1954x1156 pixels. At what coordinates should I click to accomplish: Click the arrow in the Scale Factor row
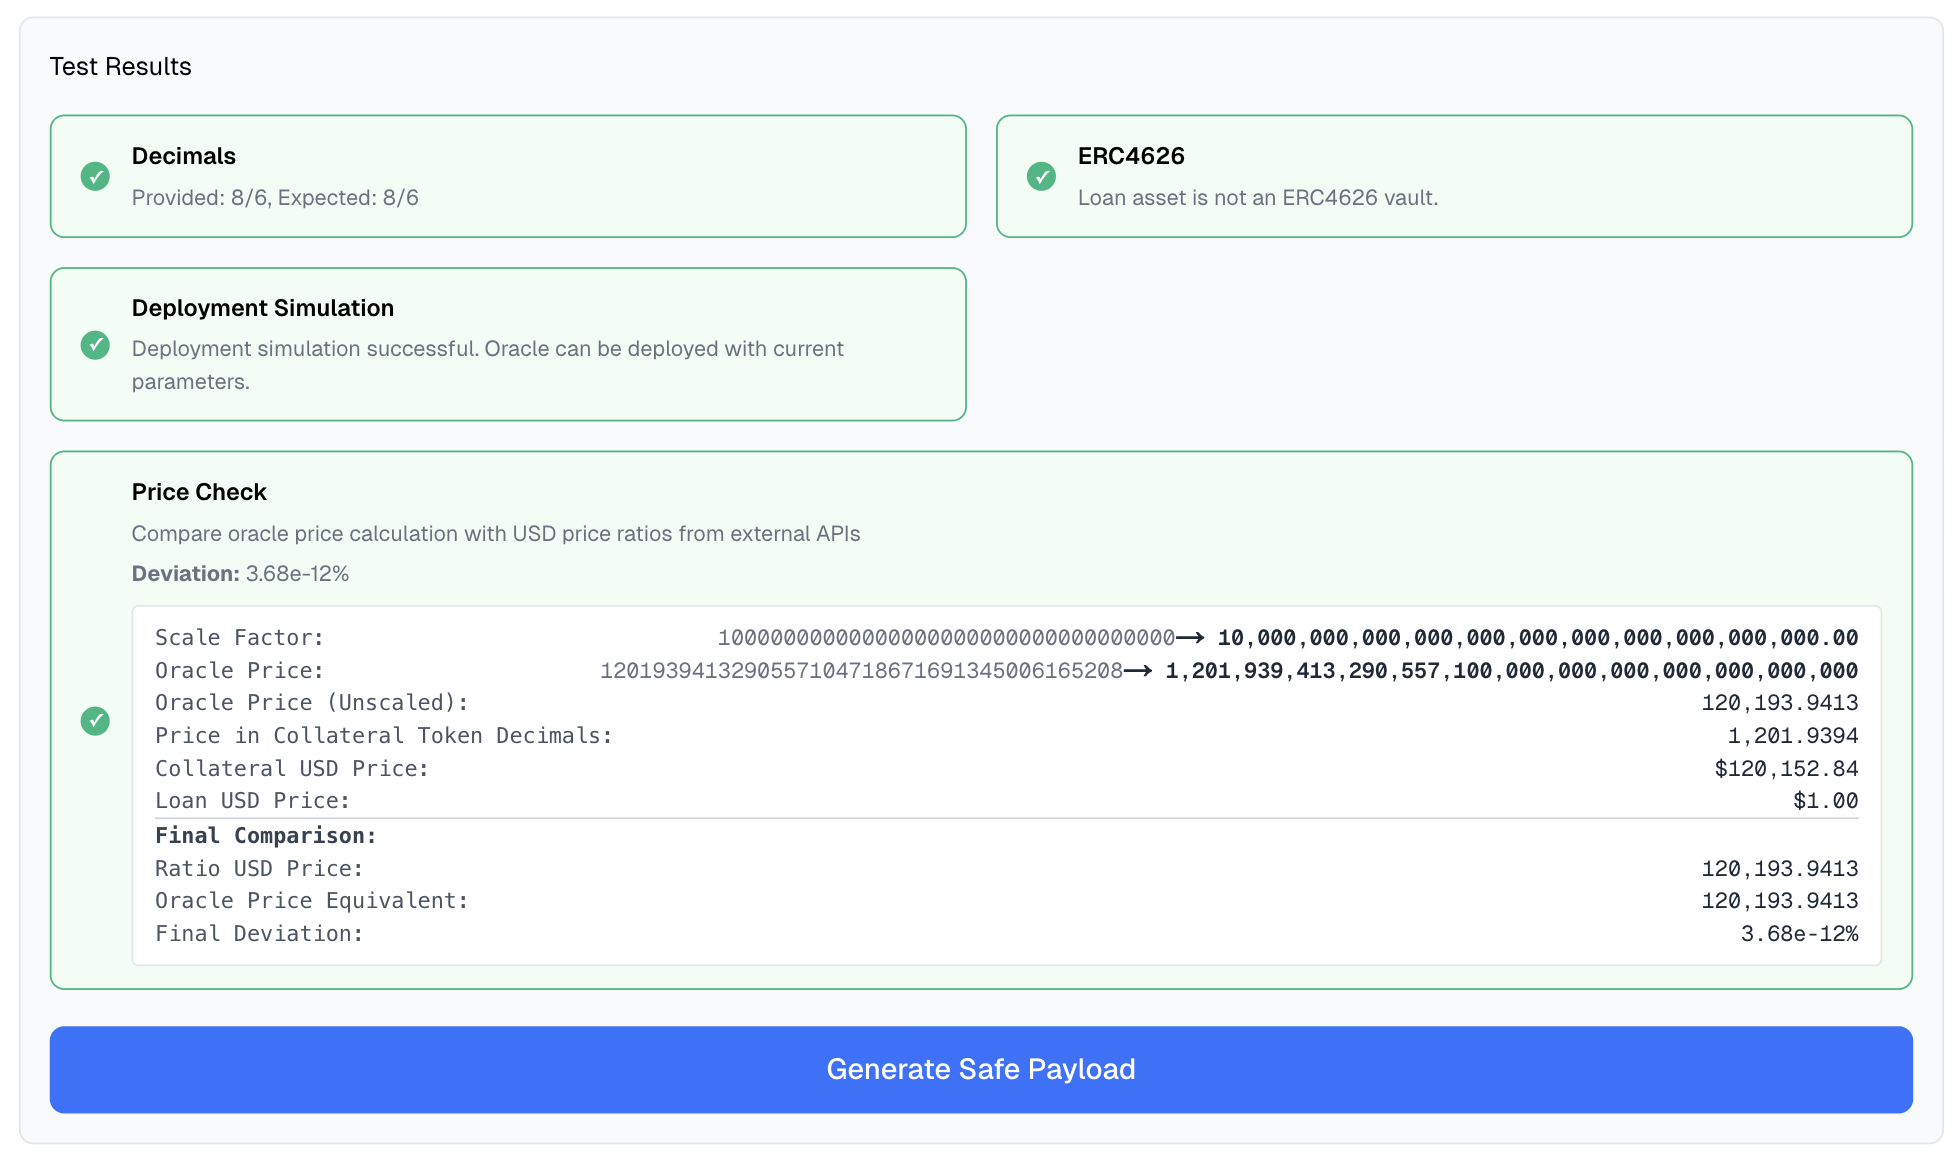[x=1190, y=638]
